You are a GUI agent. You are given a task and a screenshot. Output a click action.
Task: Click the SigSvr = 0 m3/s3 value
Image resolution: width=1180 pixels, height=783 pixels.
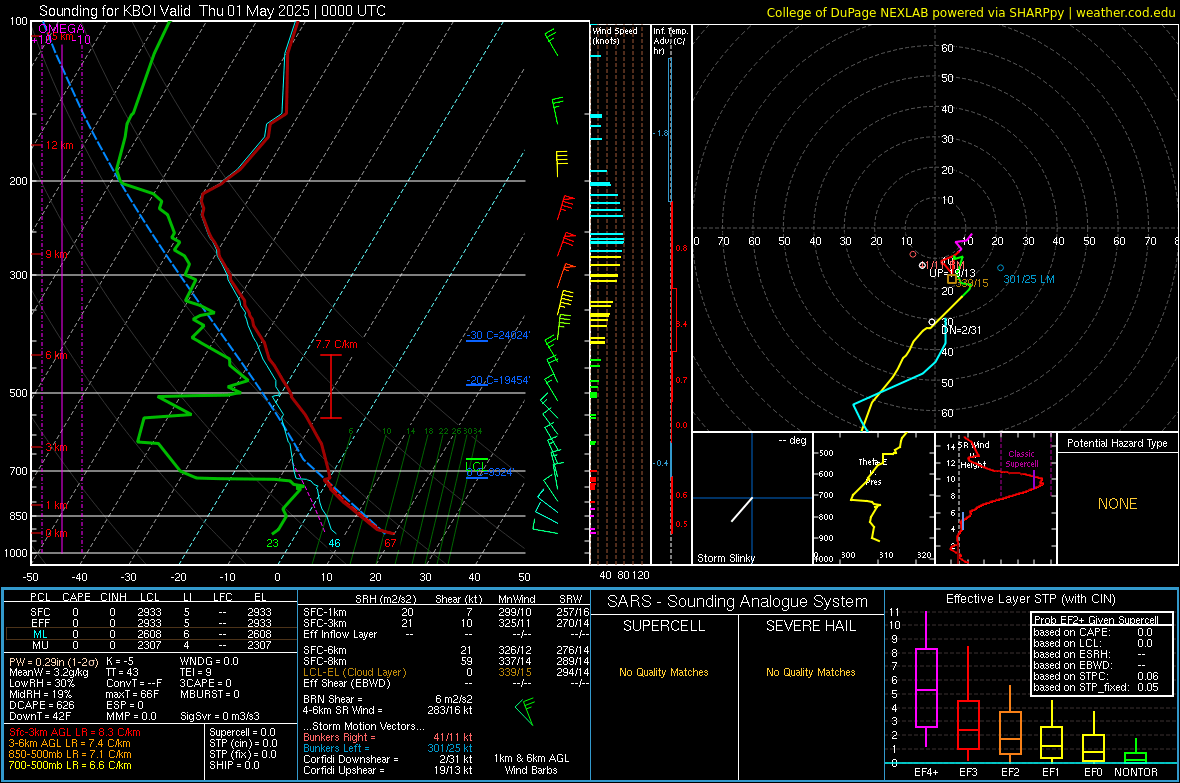click(220, 717)
